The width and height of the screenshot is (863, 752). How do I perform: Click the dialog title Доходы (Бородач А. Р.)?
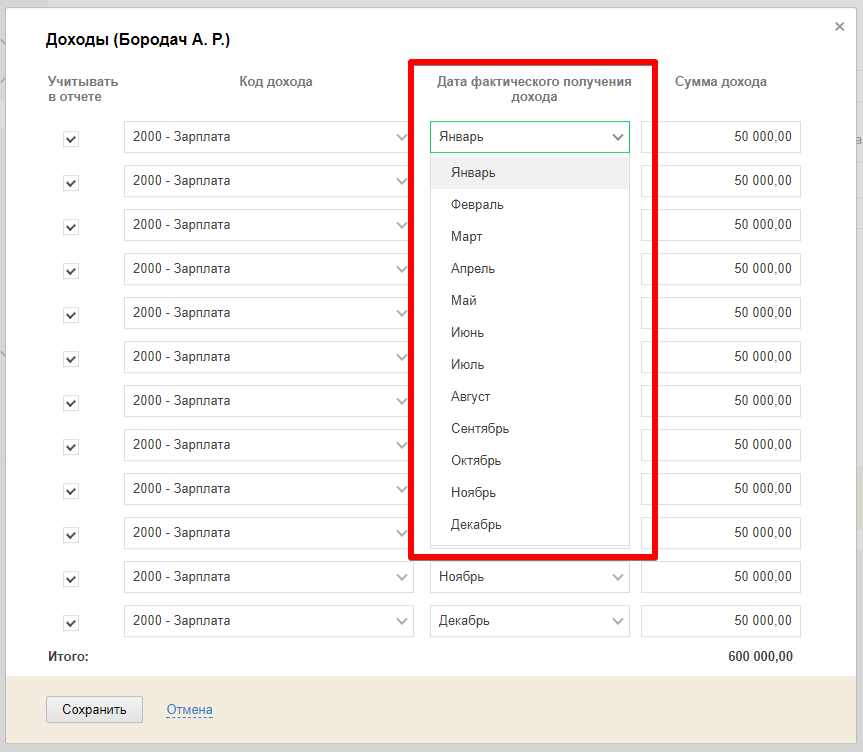(x=138, y=40)
